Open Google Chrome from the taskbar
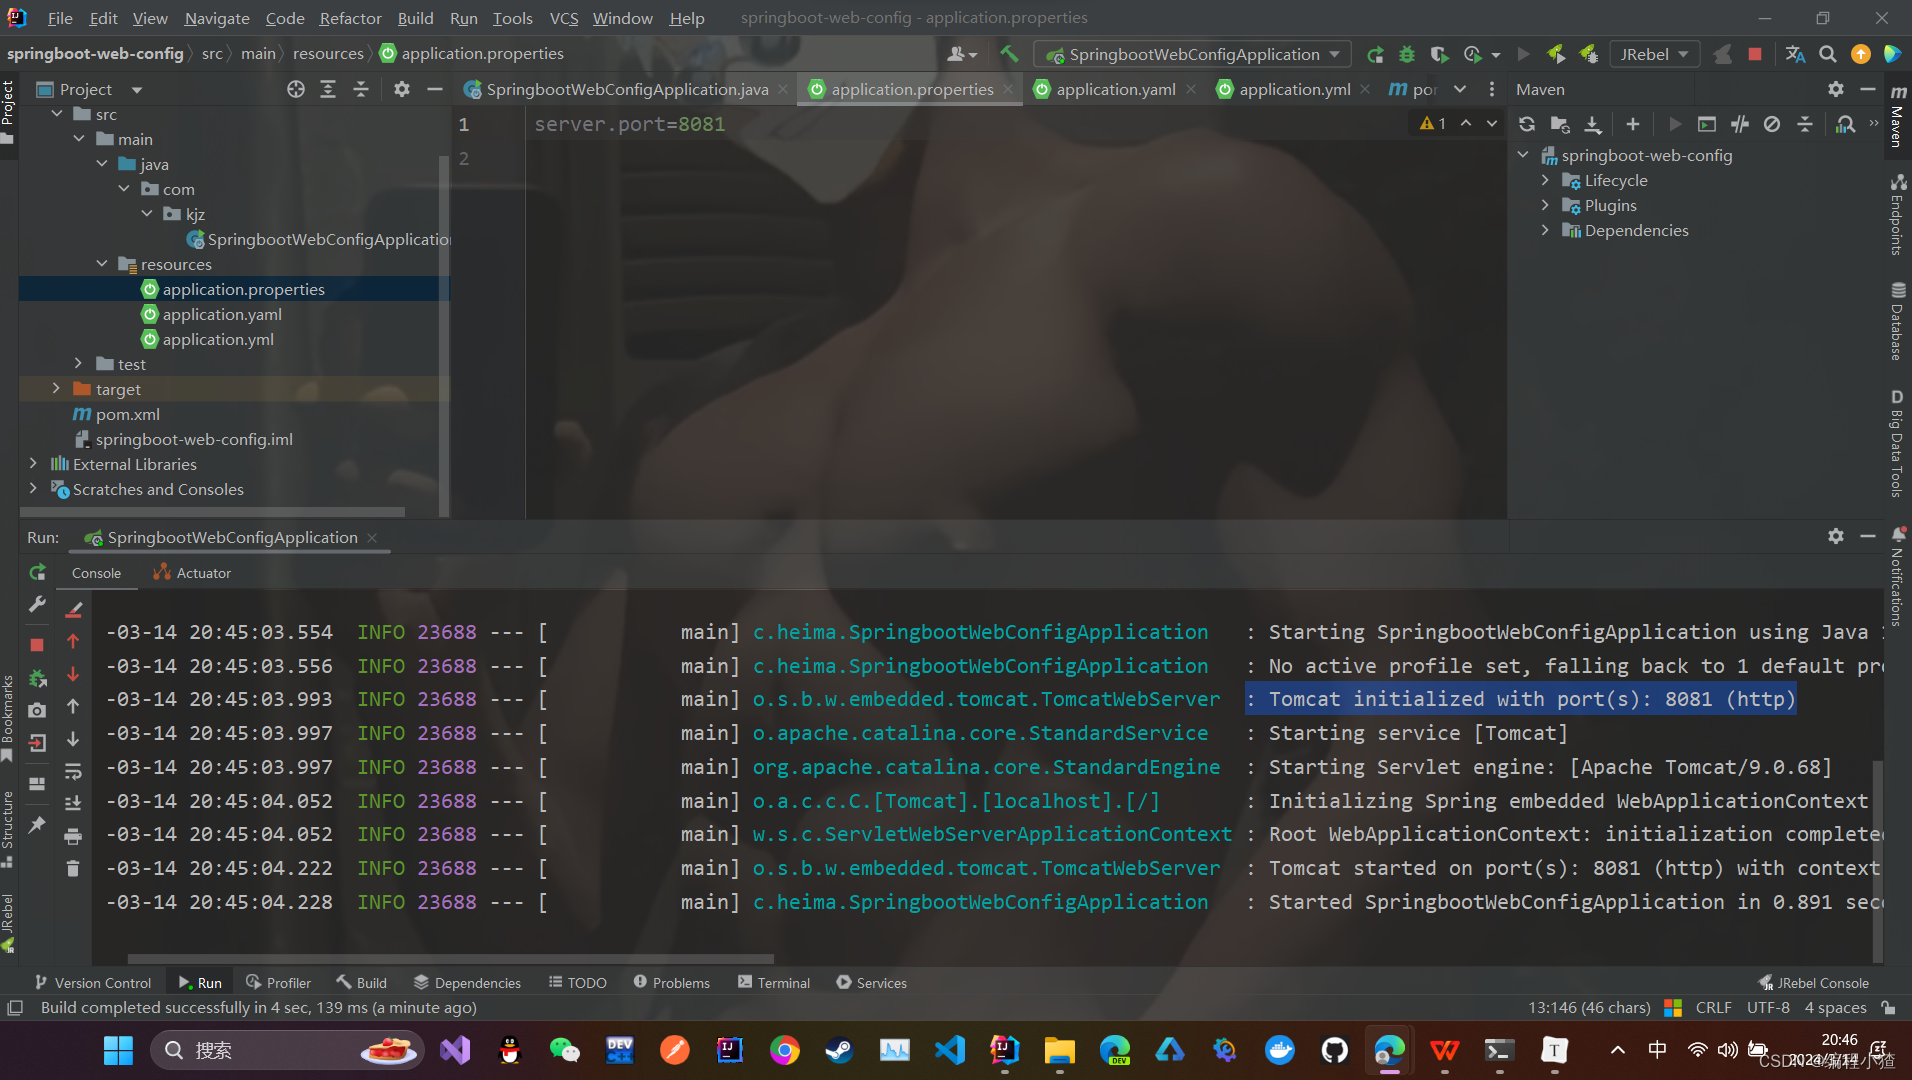This screenshot has width=1912, height=1080. [x=784, y=1050]
